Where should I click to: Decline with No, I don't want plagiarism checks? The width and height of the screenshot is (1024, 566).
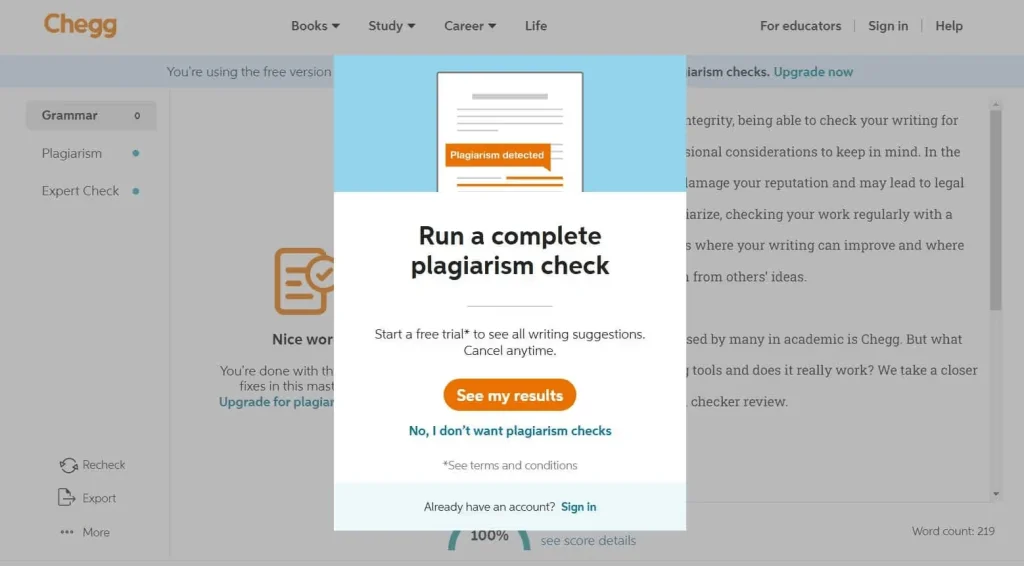coord(510,431)
